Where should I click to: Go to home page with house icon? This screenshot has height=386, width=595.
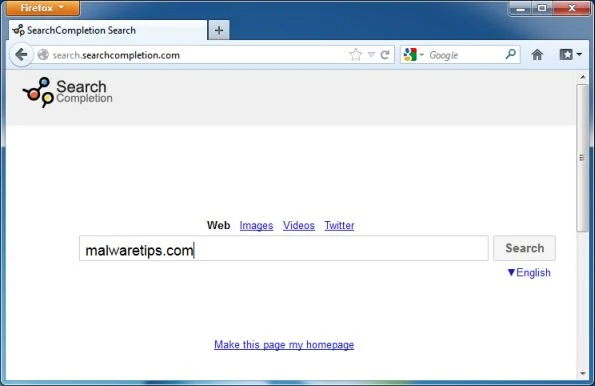tap(537, 55)
